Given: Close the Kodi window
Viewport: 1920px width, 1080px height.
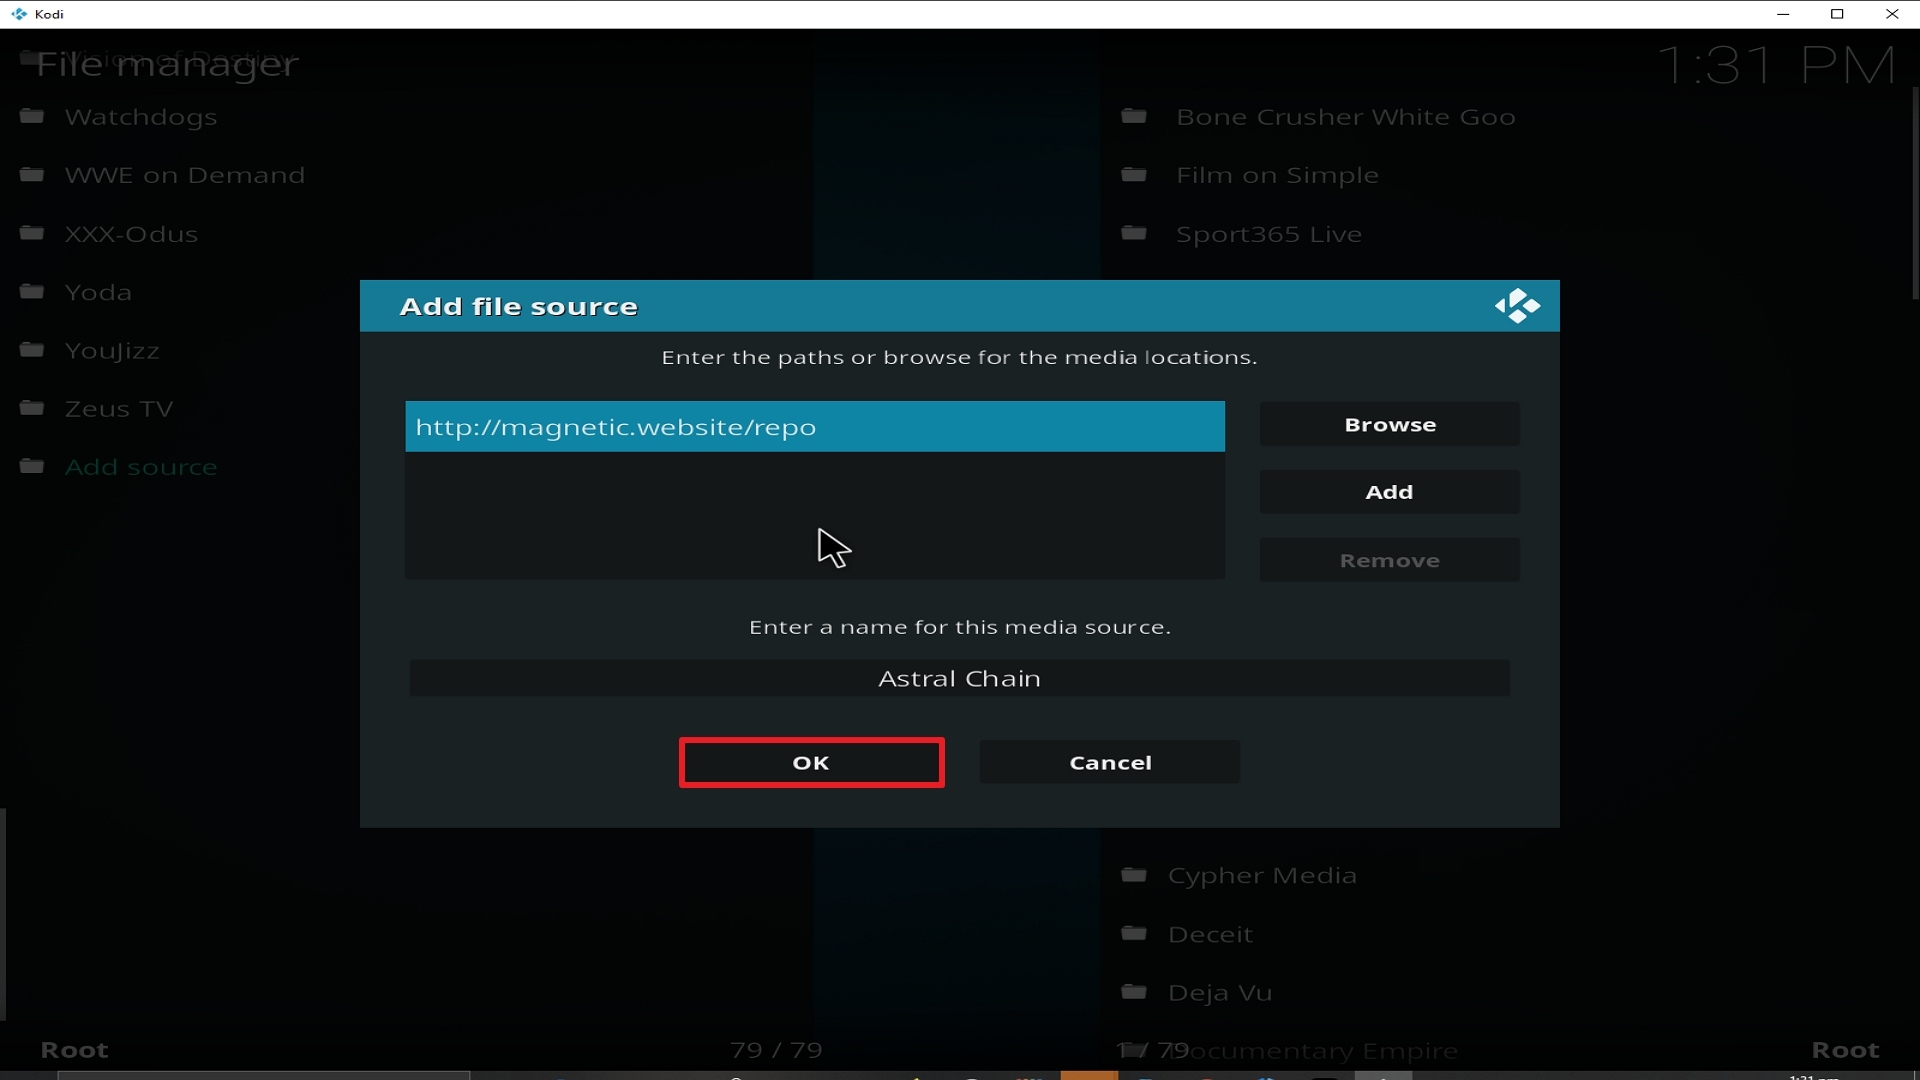Looking at the screenshot, I should pos(1892,14).
